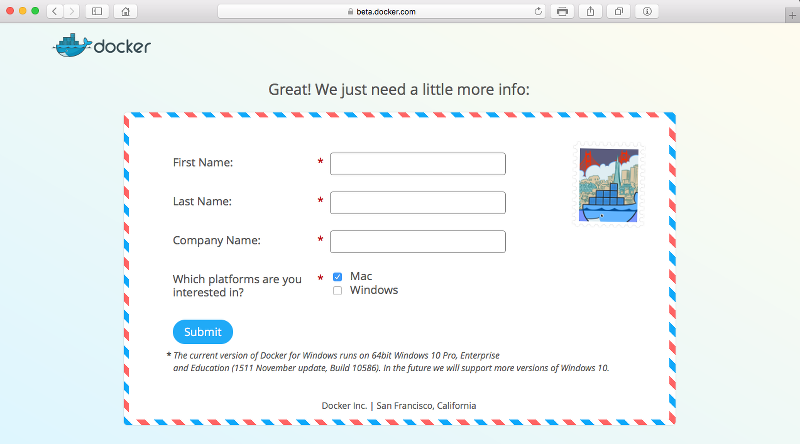Click the 'Company Name:' label
800x444 pixels.
click(x=216, y=240)
